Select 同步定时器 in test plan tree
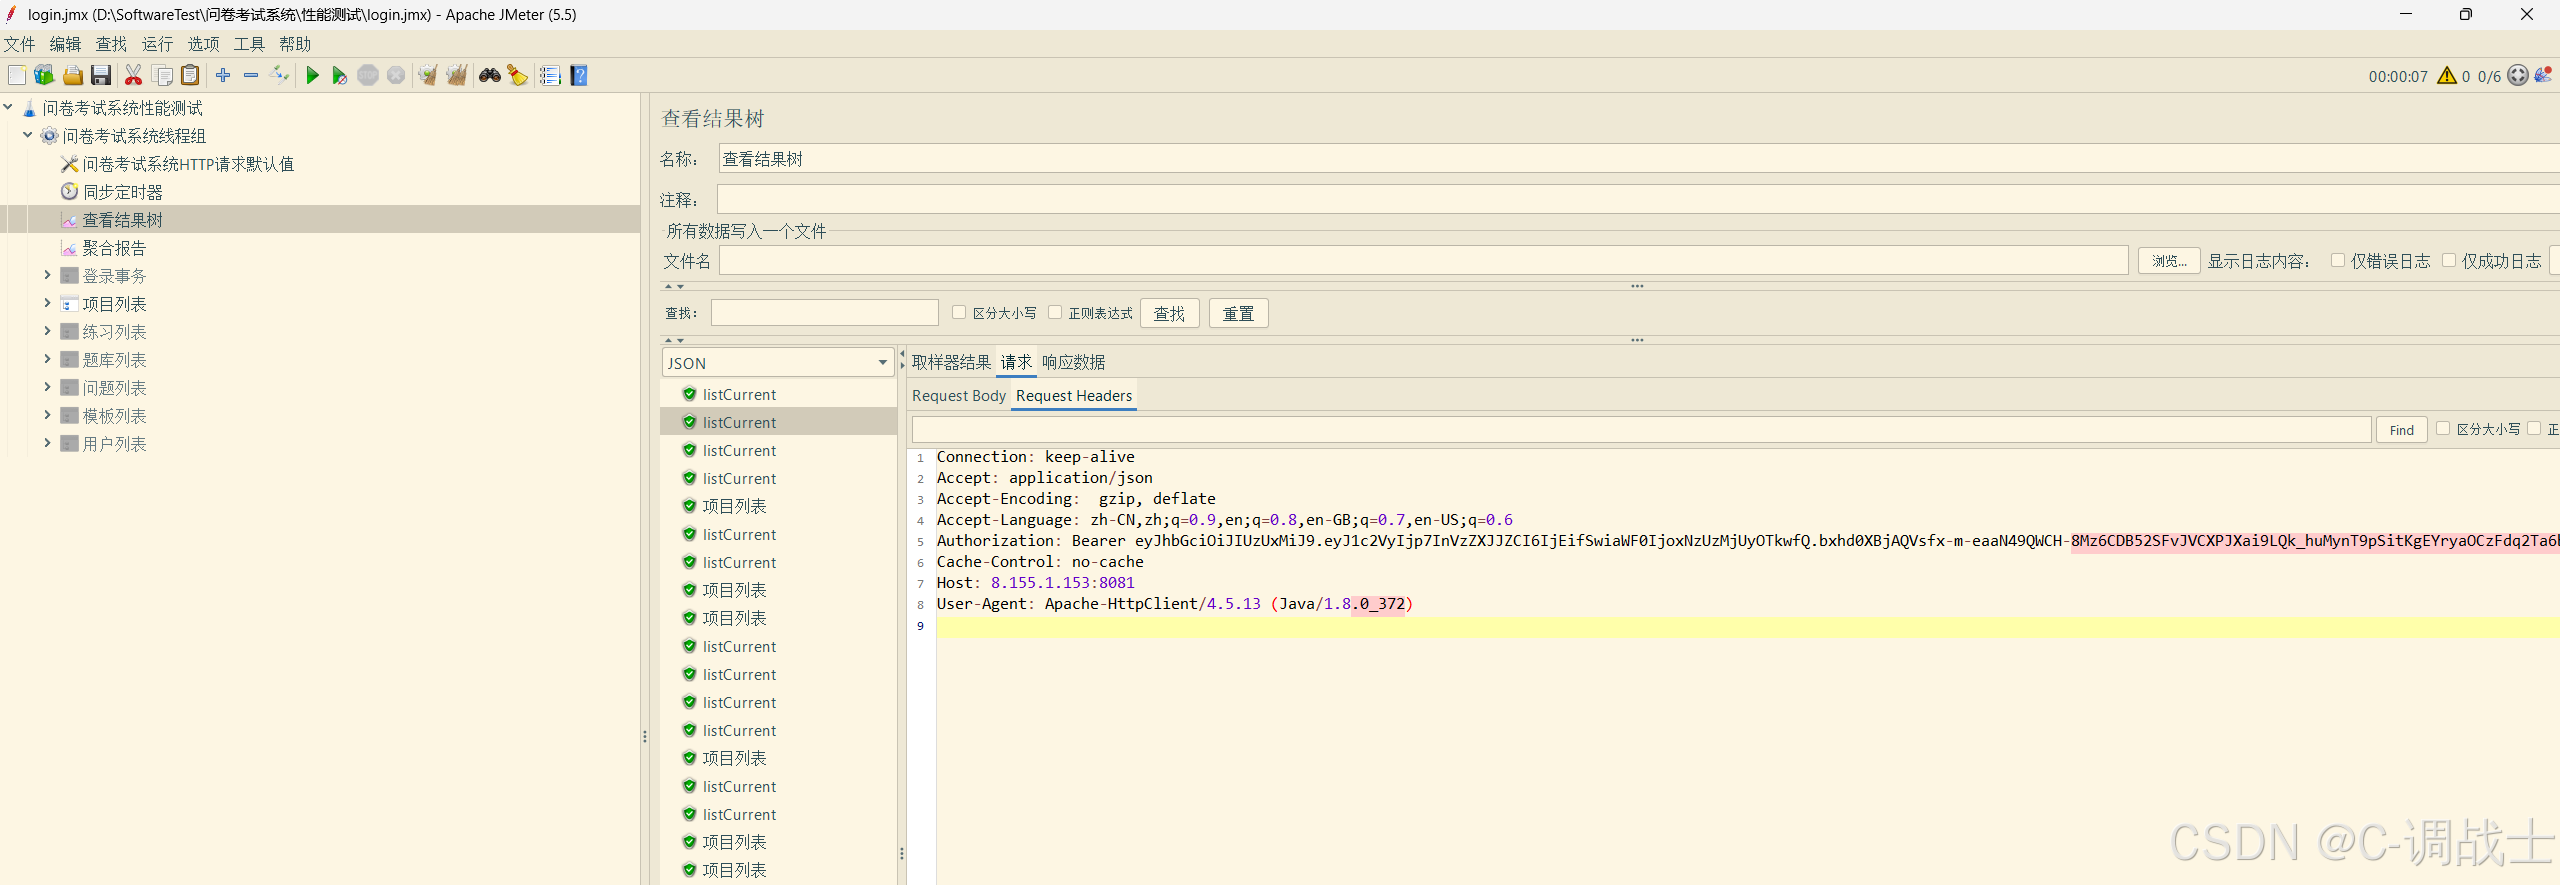The height and width of the screenshot is (885, 2560). click(122, 192)
